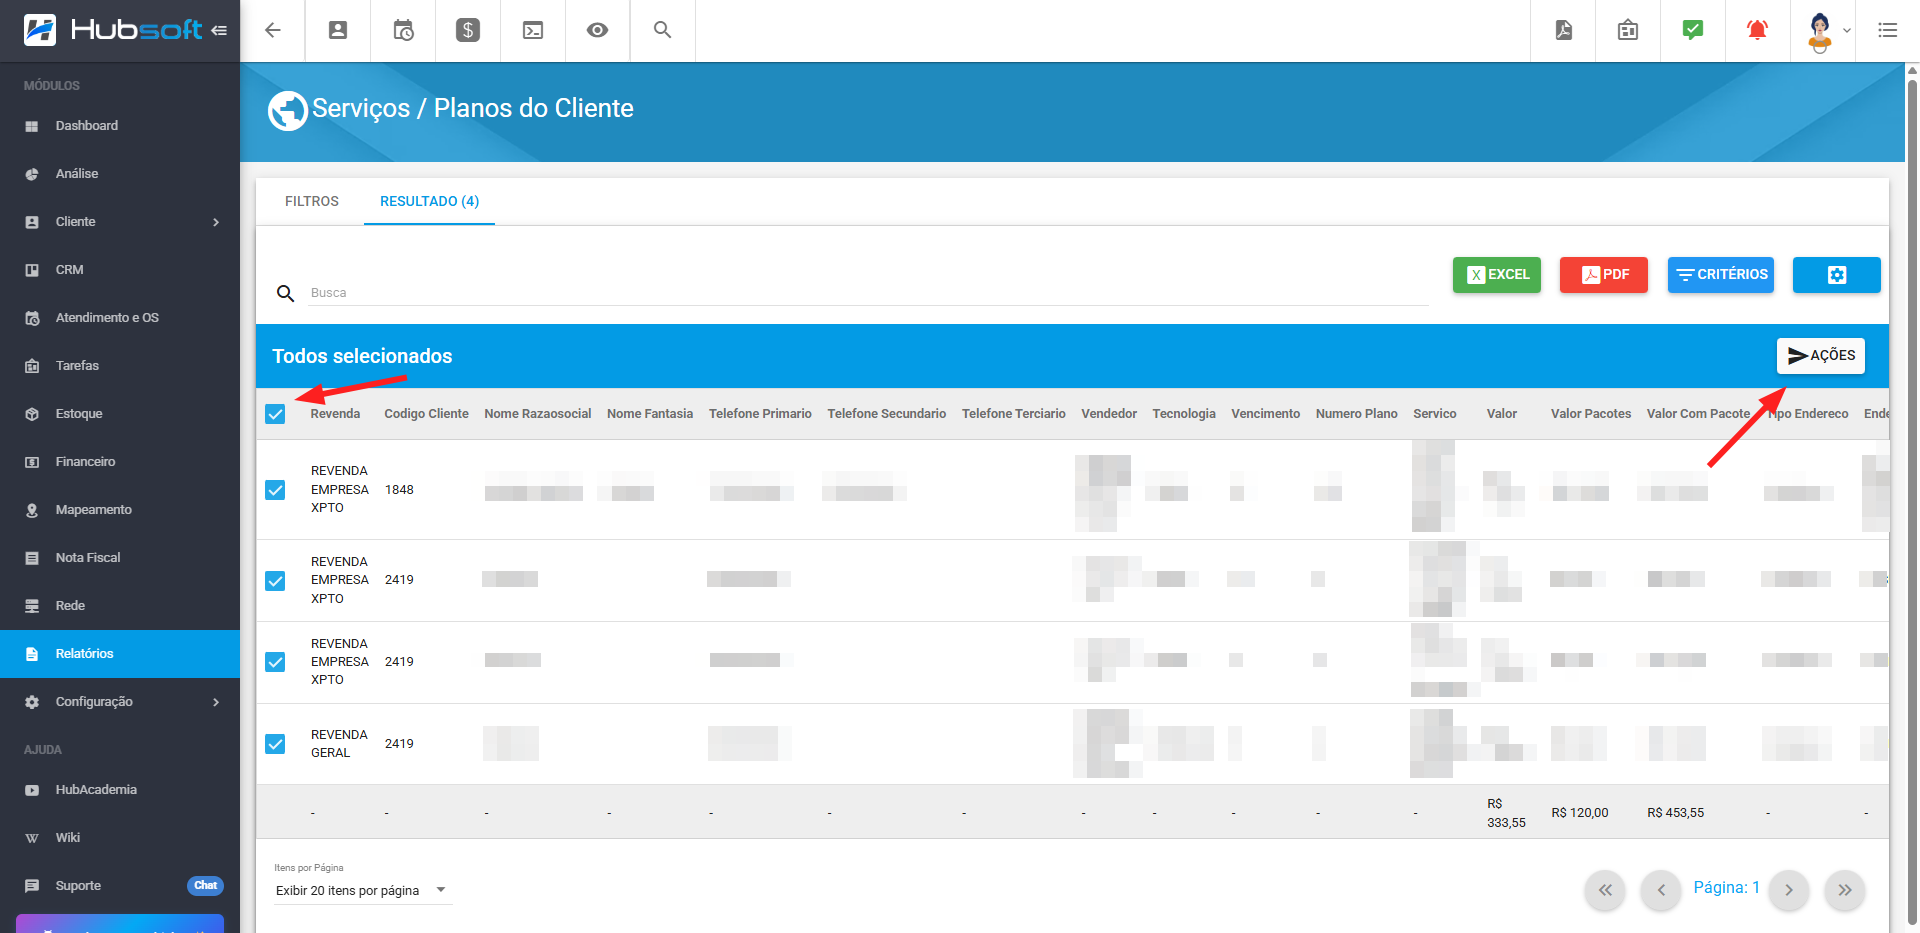1920x933 pixels.
Task: Deselect the REVENDA GERAL row checkbox
Action: pyautogui.click(x=275, y=744)
